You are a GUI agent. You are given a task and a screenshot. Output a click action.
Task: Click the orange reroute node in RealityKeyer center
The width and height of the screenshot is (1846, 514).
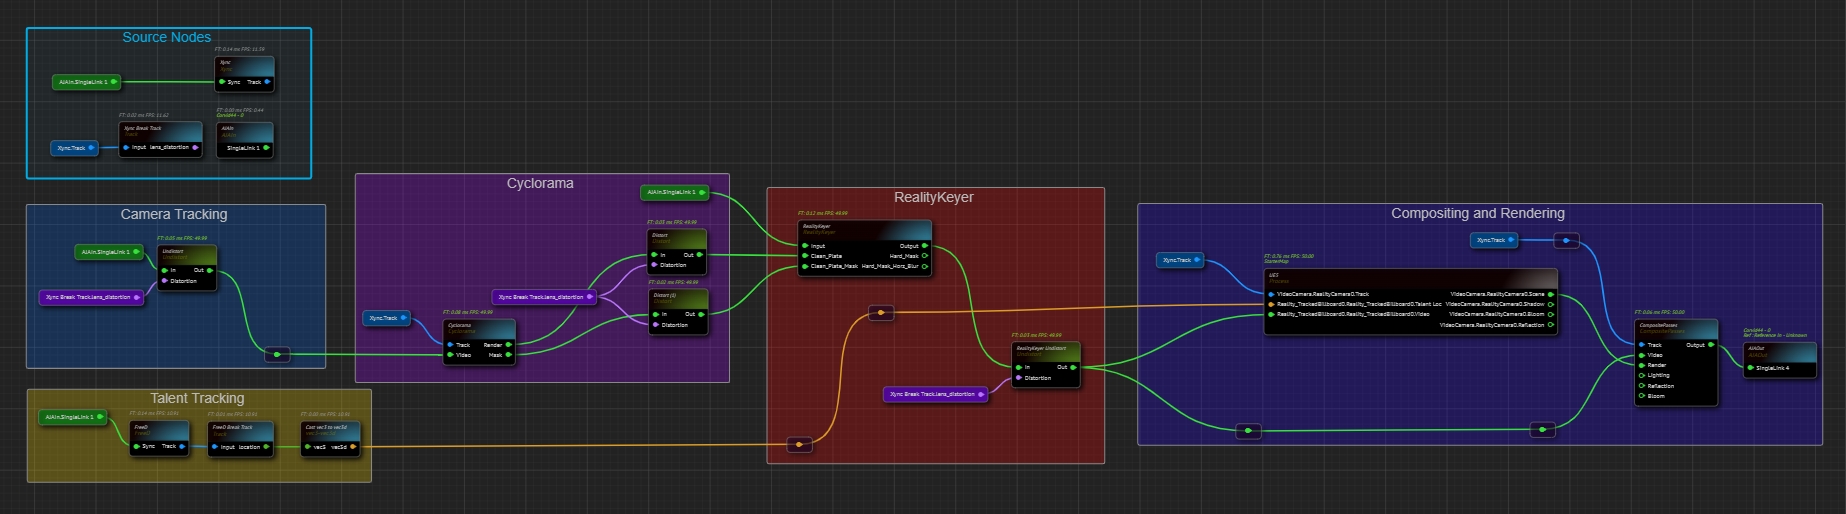point(880,313)
